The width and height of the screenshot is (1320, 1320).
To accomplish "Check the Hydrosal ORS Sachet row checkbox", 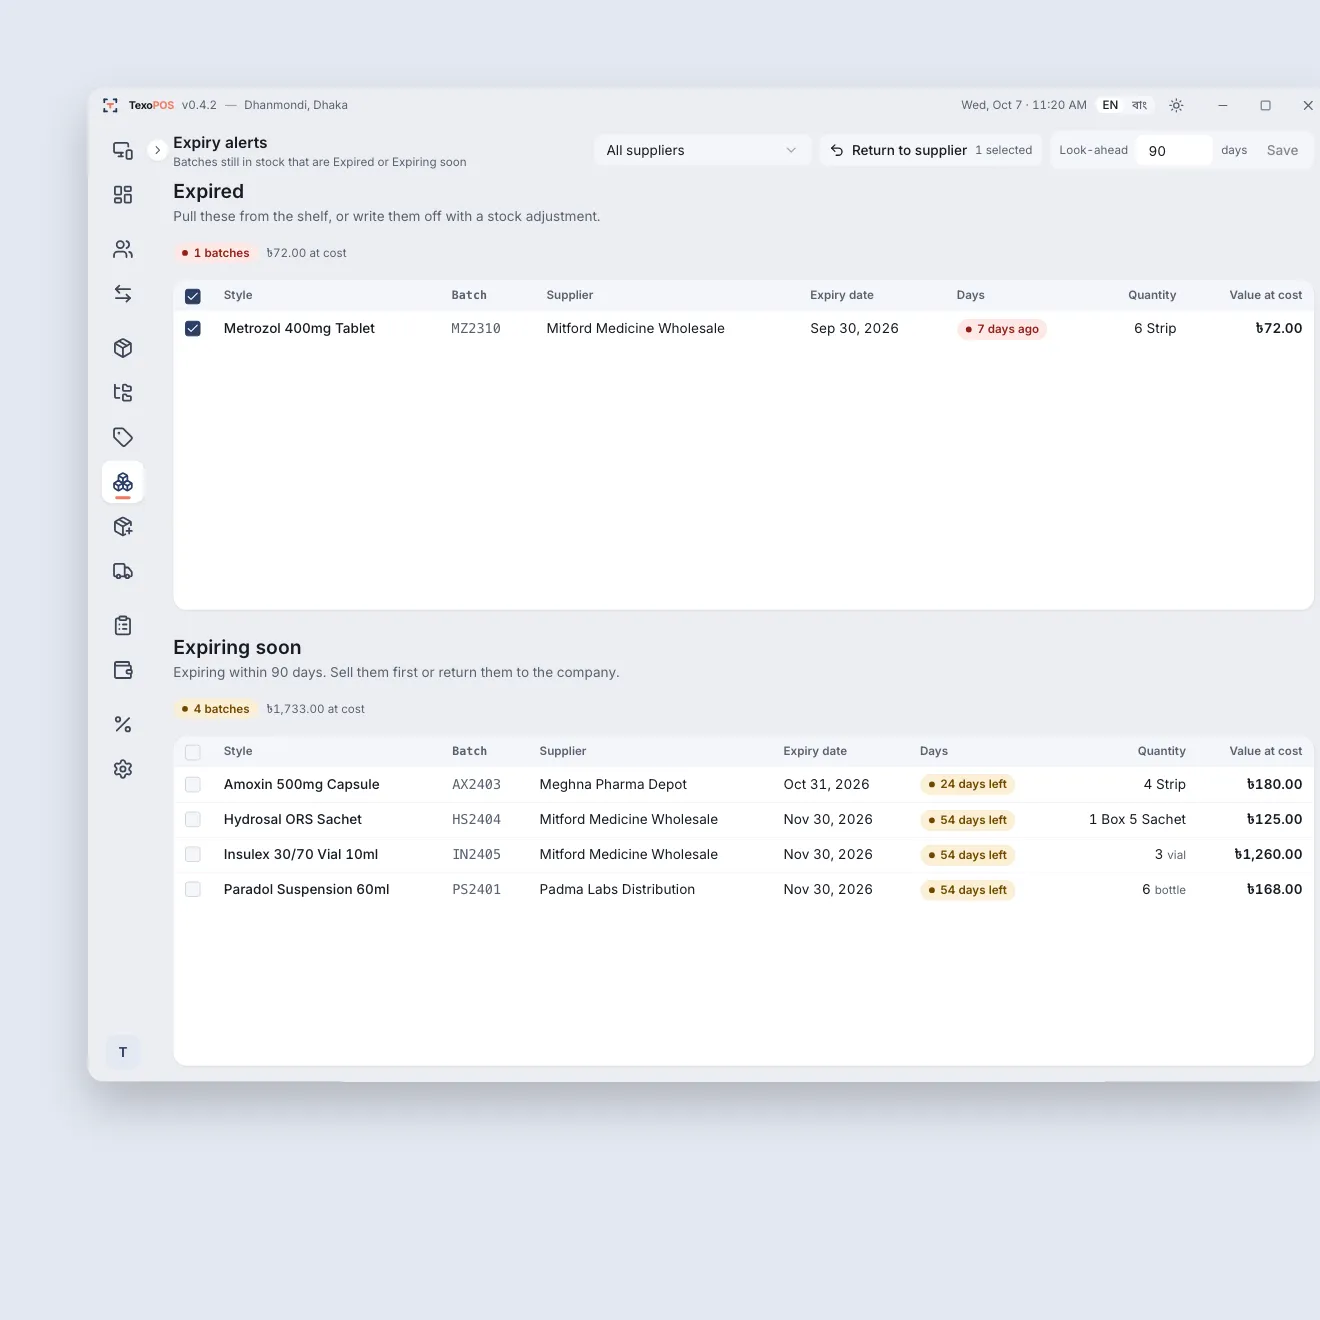I will coord(193,820).
